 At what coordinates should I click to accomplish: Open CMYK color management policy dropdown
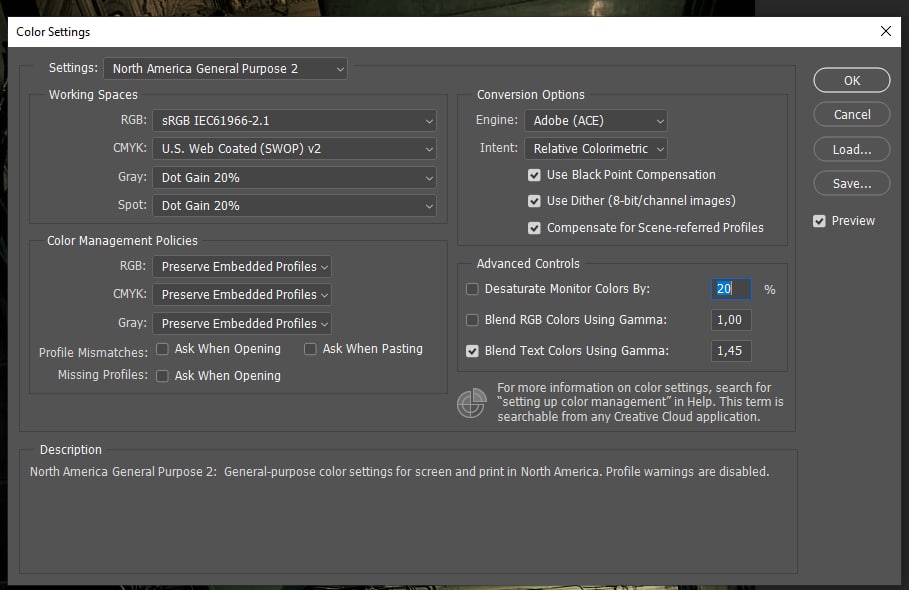point(242,294)
